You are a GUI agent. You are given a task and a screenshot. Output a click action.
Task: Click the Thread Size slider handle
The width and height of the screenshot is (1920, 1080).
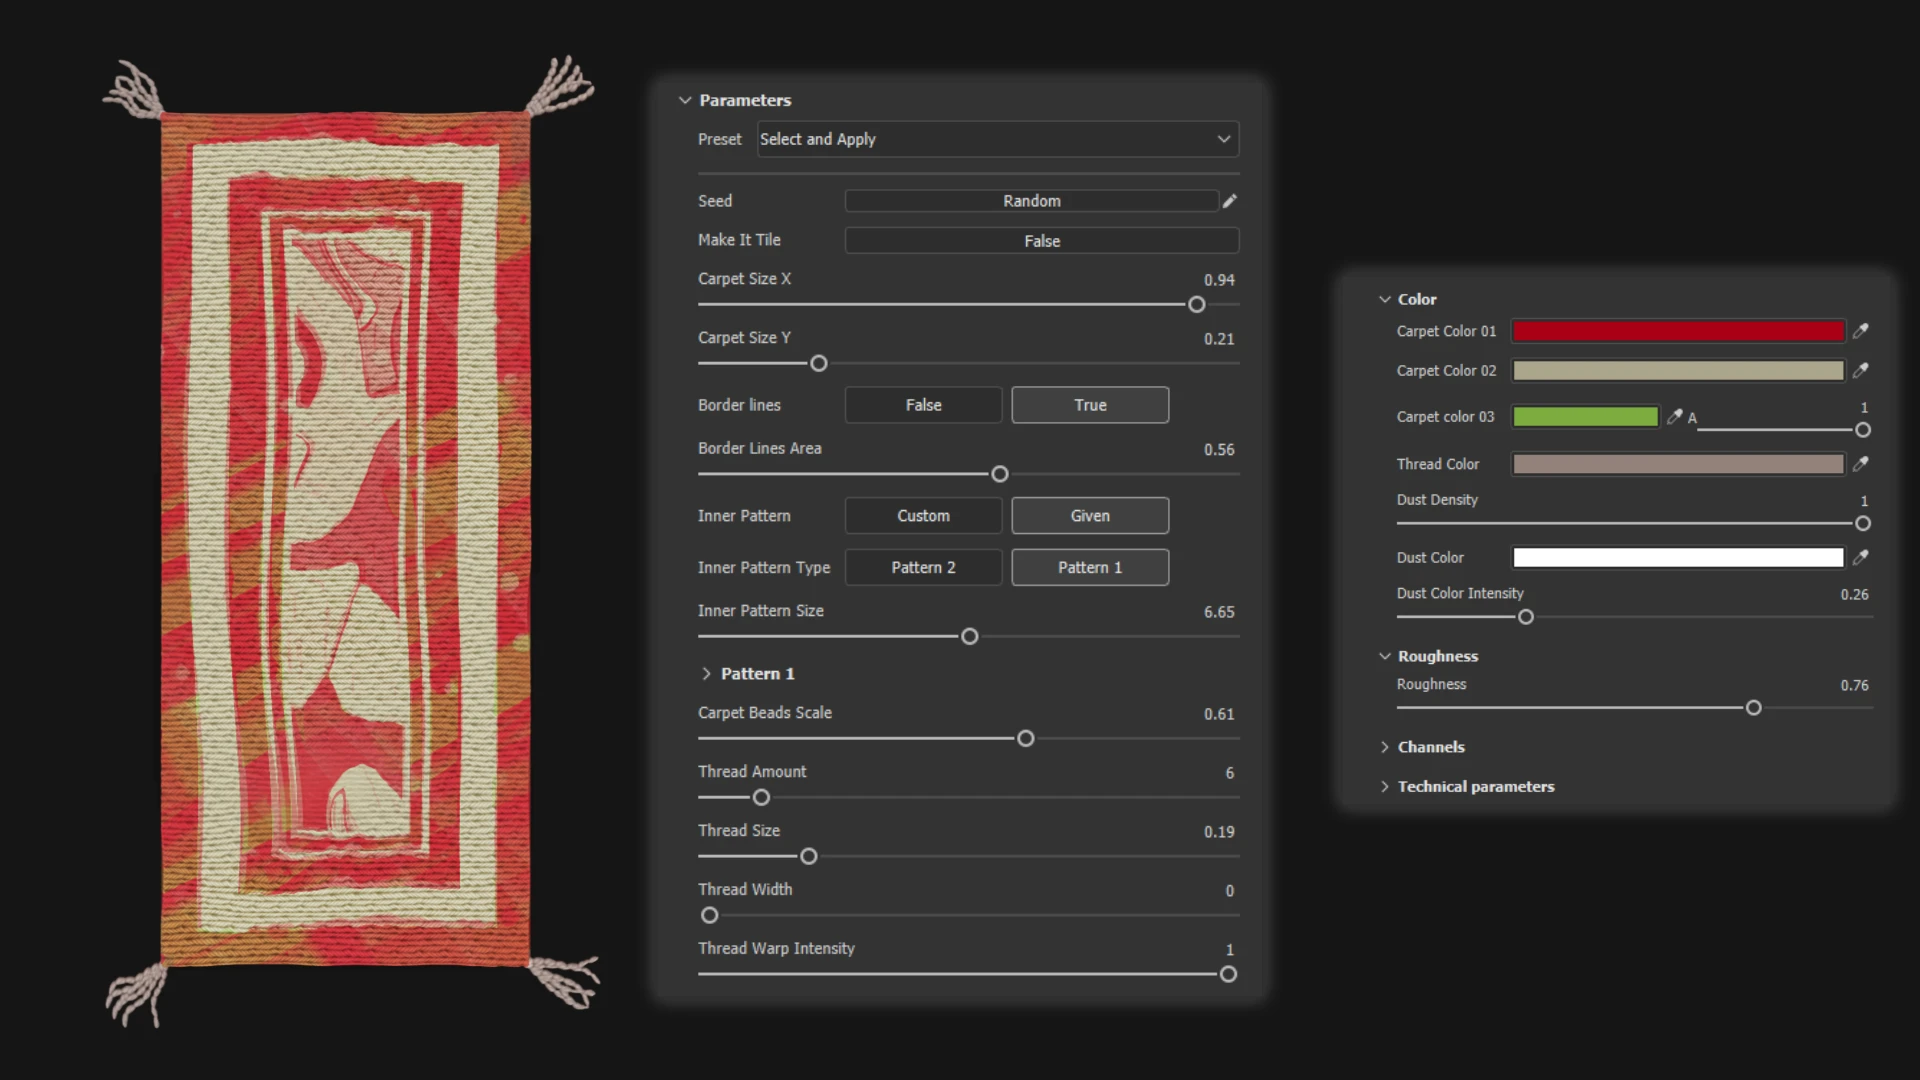coord(809,857)
